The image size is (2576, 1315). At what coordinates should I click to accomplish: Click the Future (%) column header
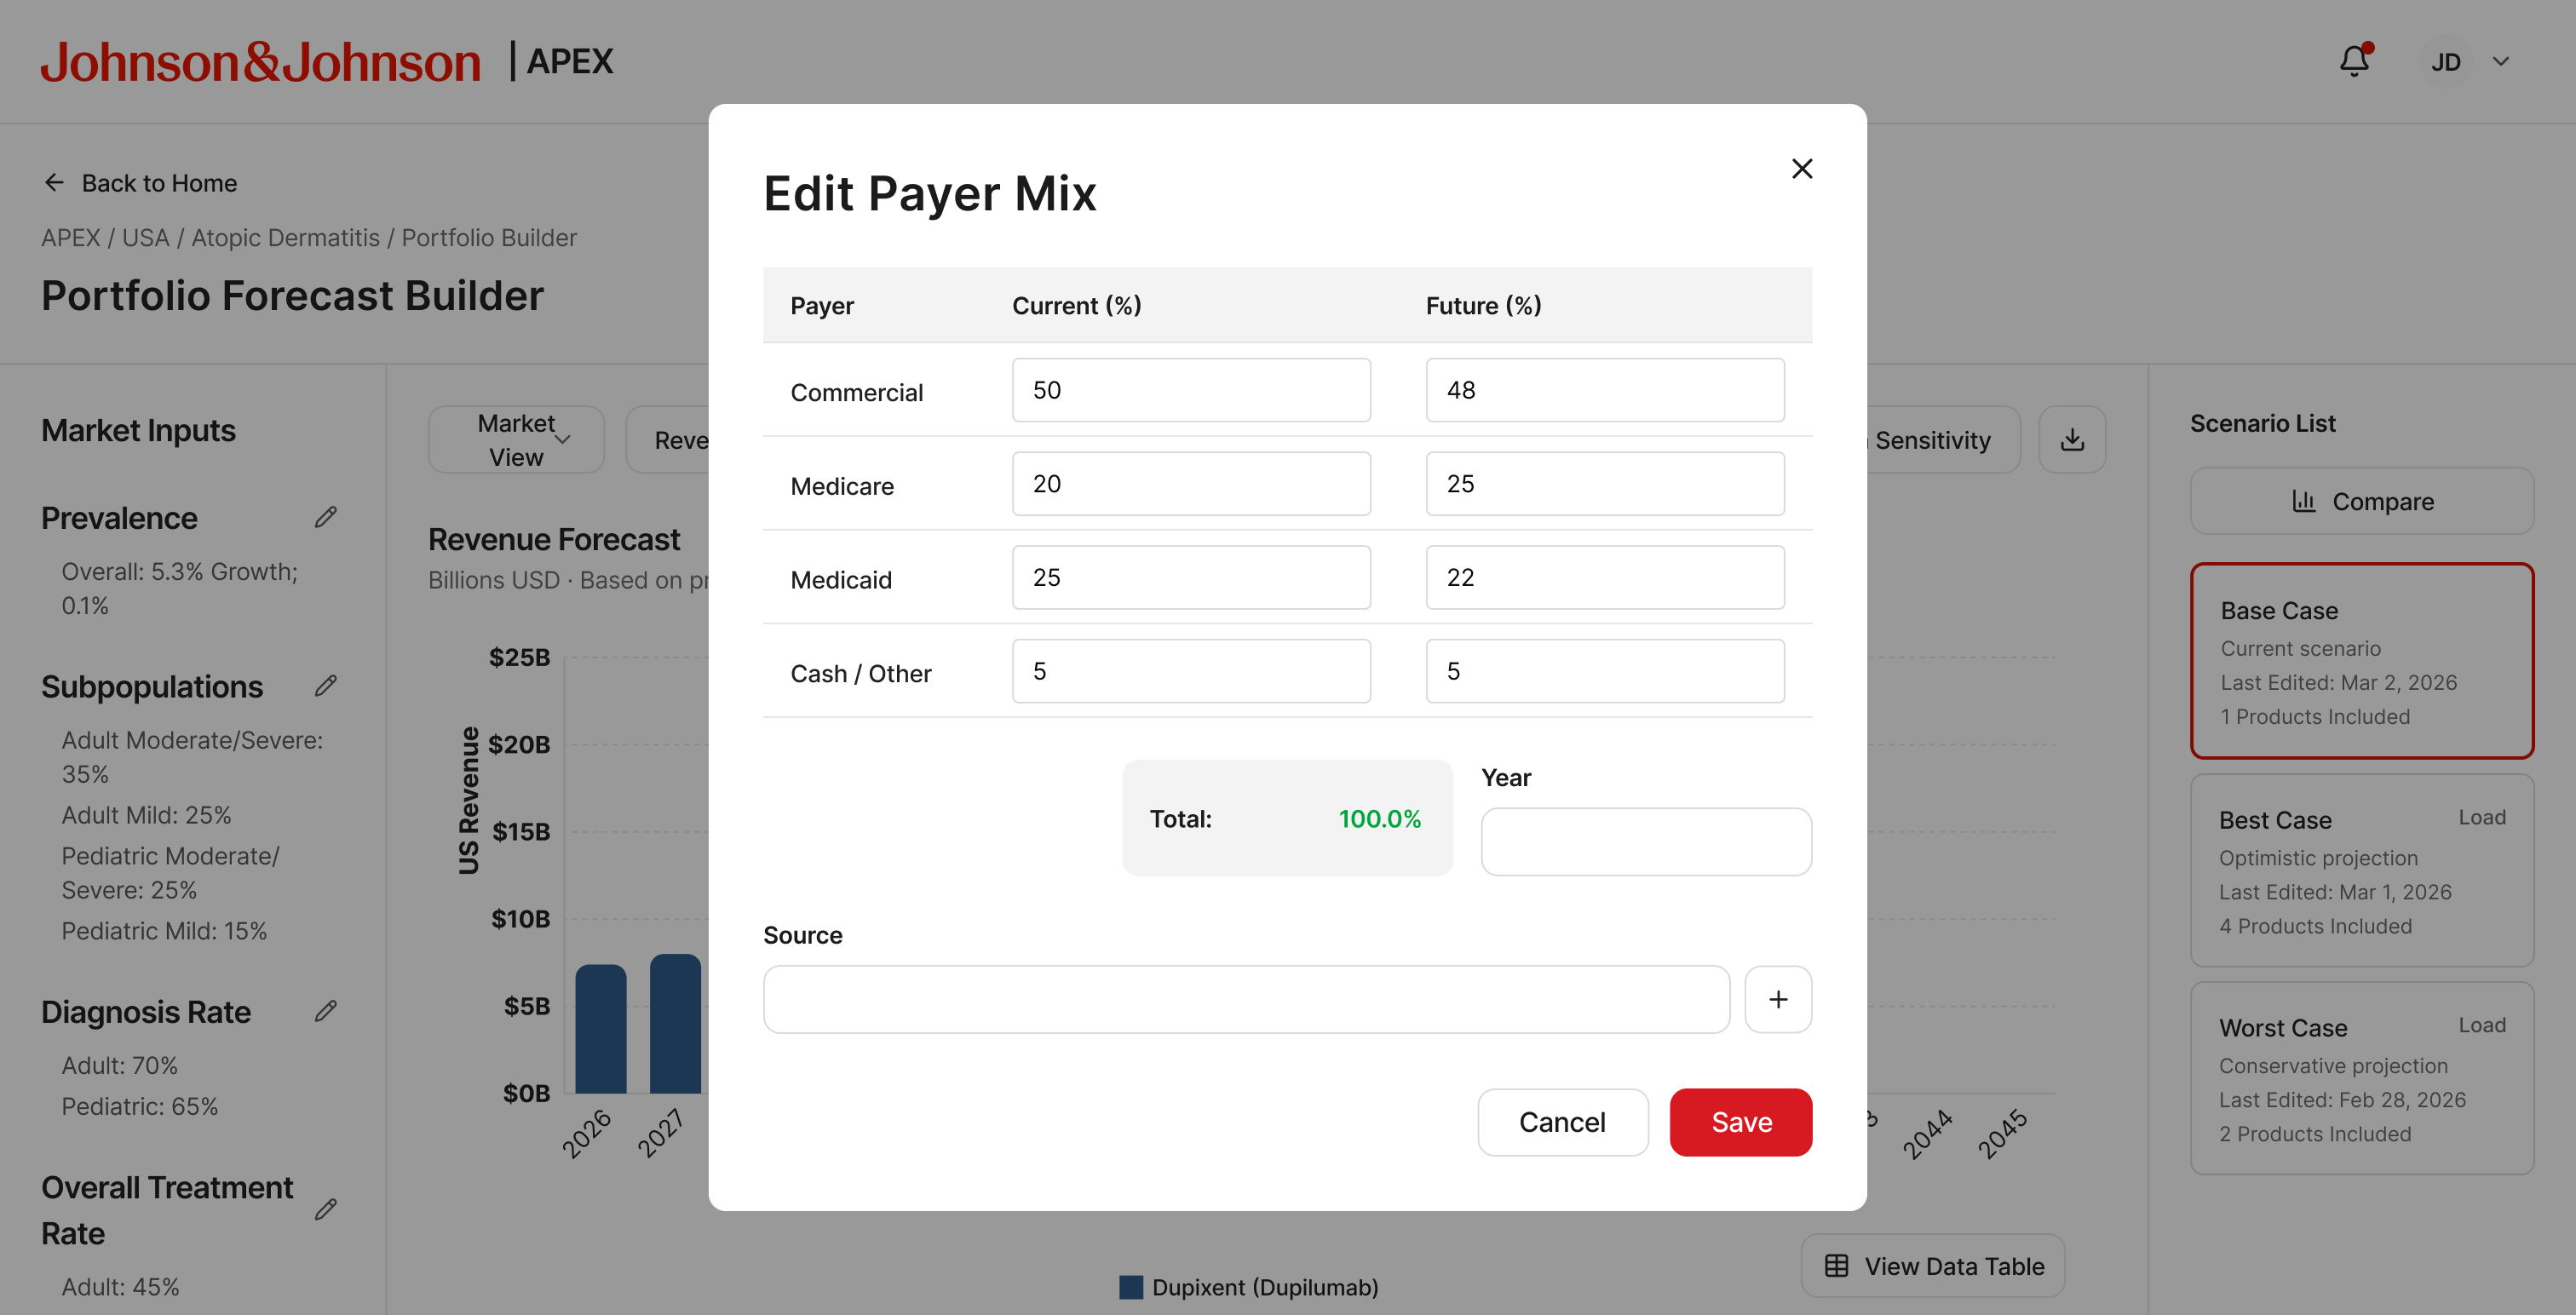1484,305
